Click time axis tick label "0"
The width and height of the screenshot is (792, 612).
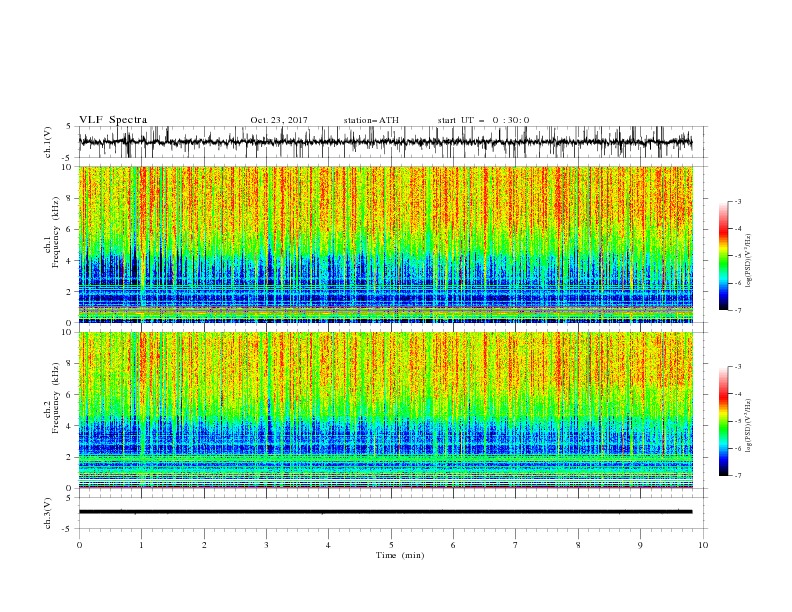click(x=79, y=545)
